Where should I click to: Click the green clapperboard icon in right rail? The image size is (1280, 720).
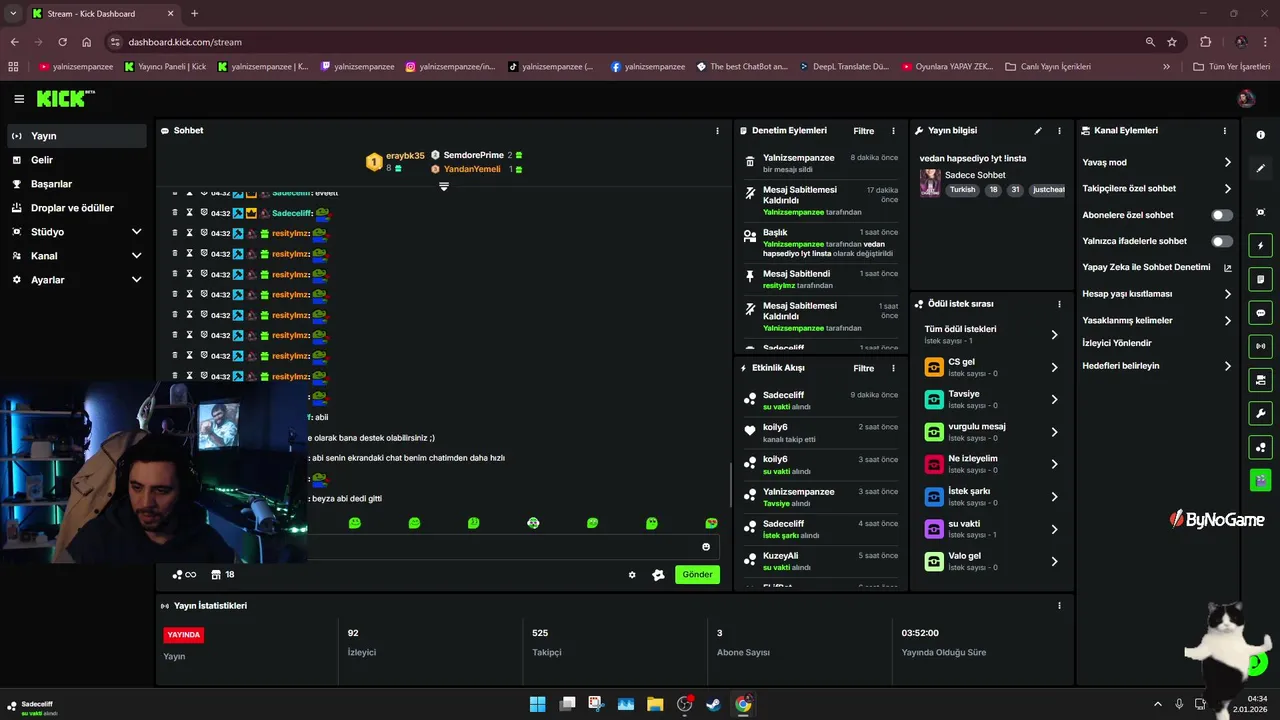[x=1260, y=480]
